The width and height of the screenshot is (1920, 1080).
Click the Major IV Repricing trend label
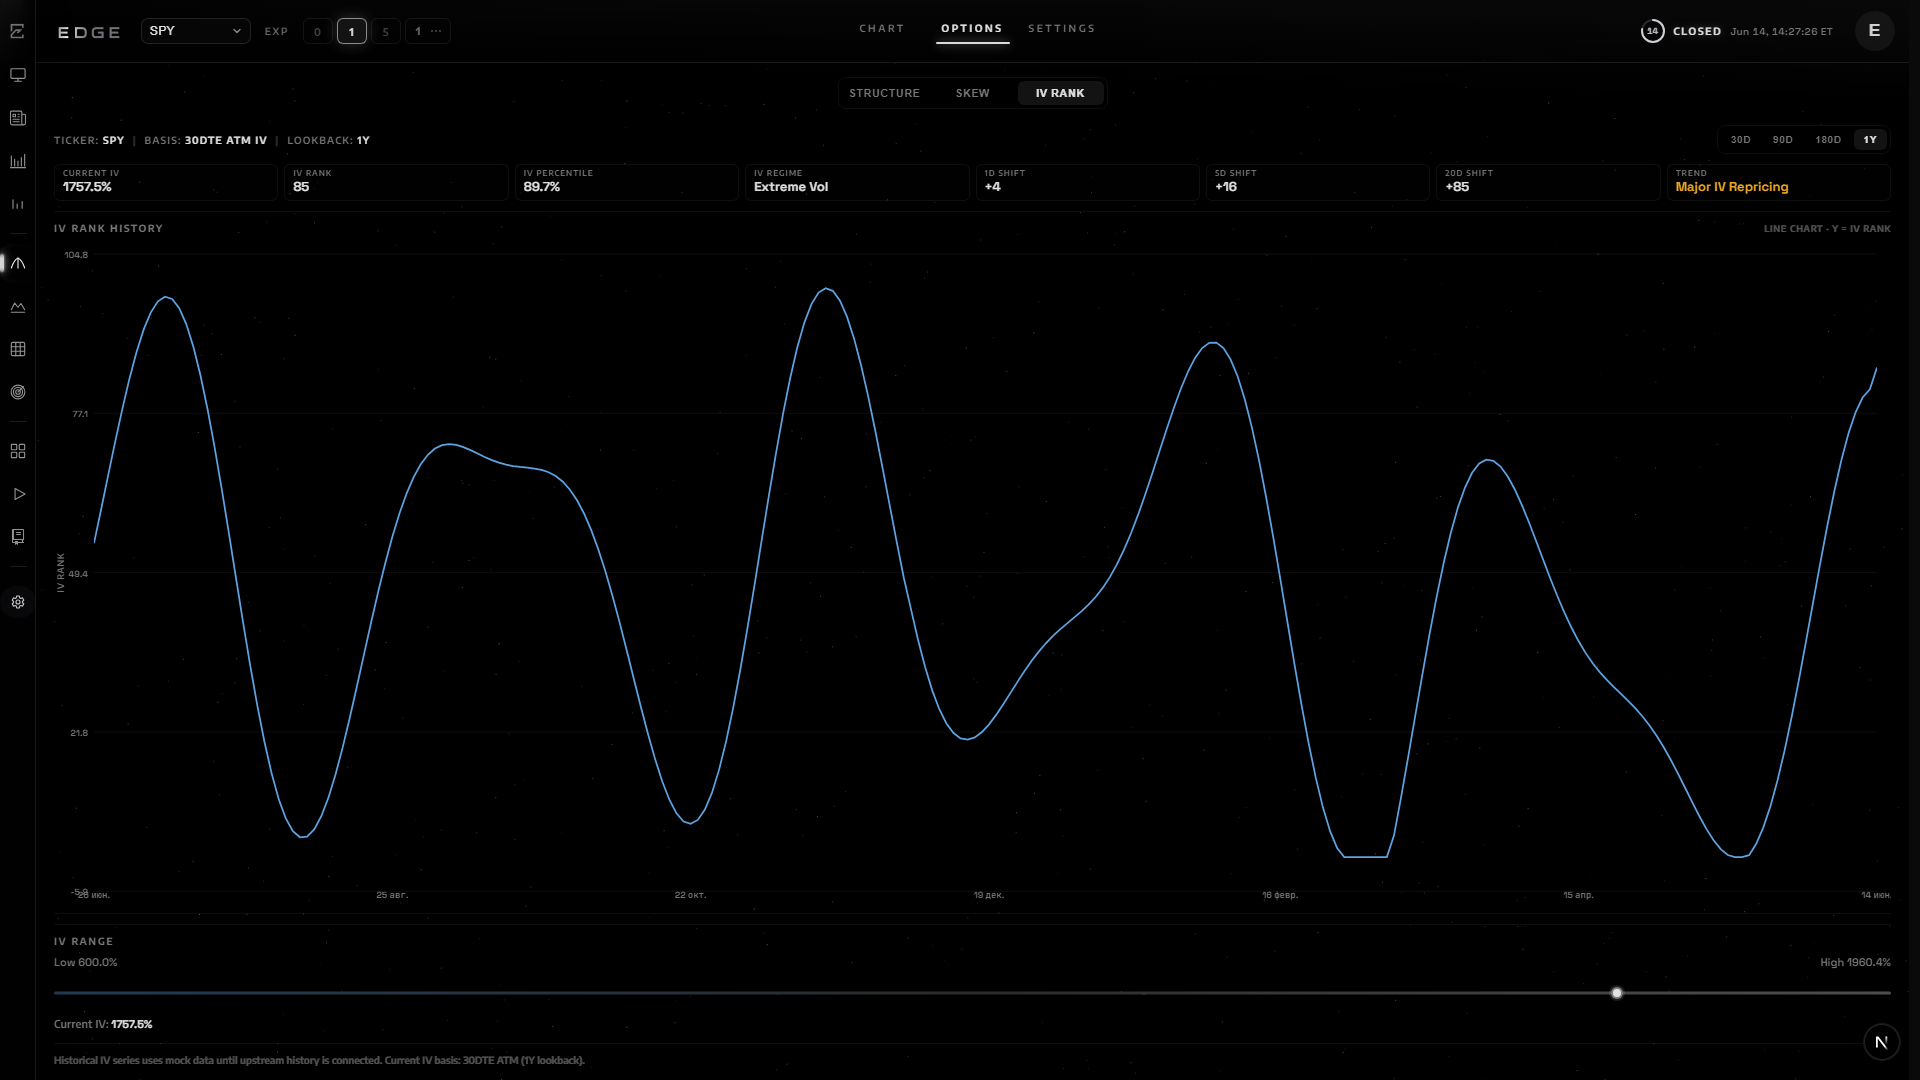point(1732,187)
